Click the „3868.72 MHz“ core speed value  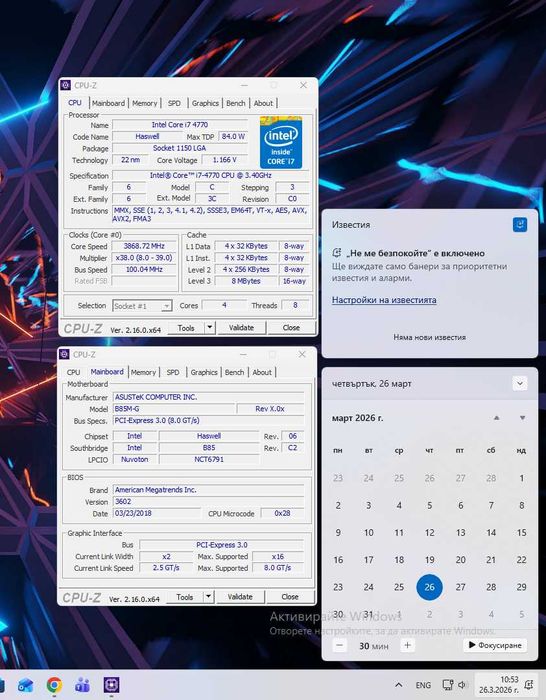(x=144, y=246)
